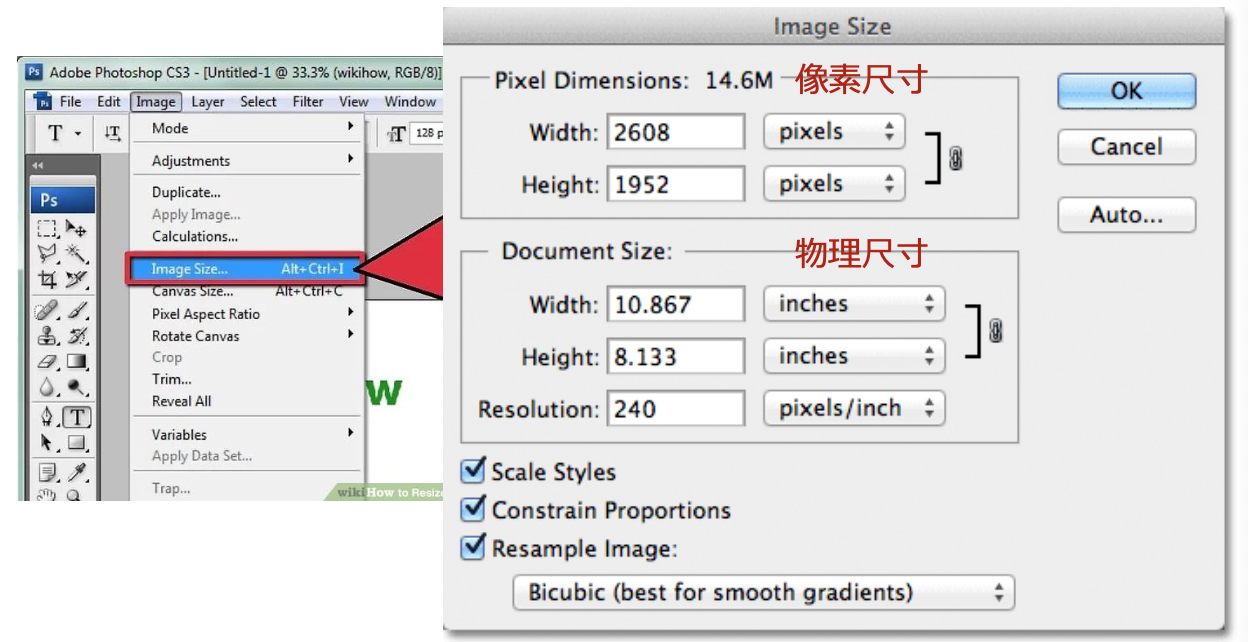Image resolution: width=1248 pixels, height=642 pixels.
Task: Disable the Resample Image checkbox
Action: tap(473, 548)
